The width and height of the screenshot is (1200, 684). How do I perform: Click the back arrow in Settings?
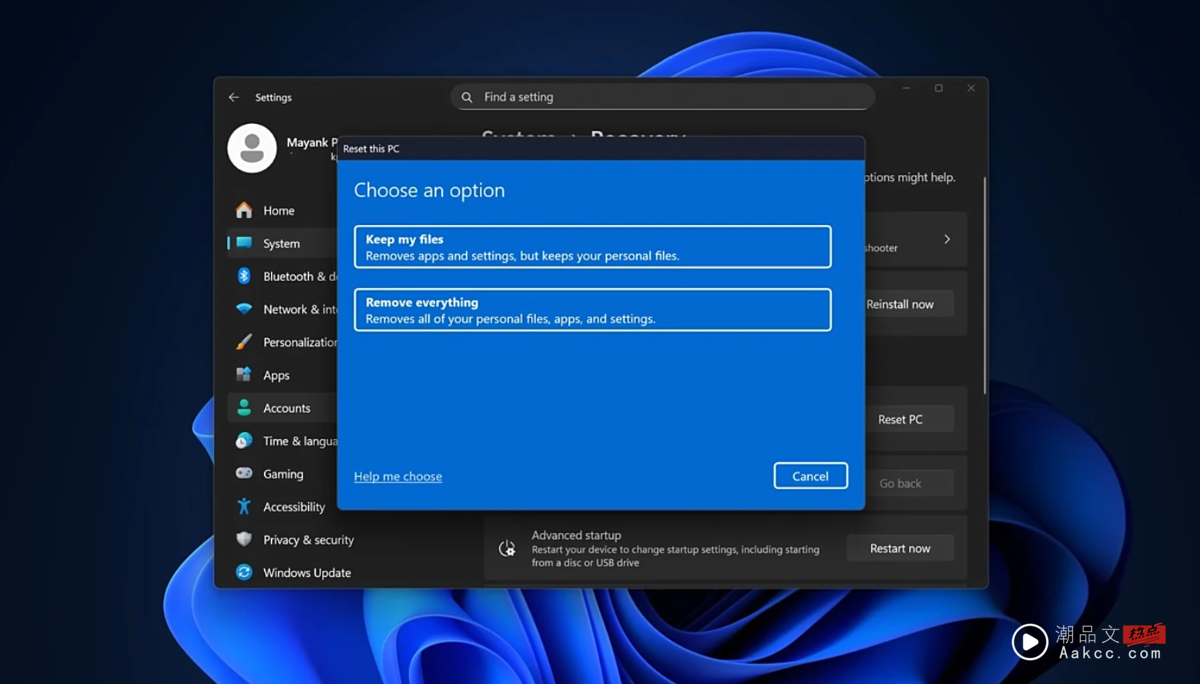233,97
